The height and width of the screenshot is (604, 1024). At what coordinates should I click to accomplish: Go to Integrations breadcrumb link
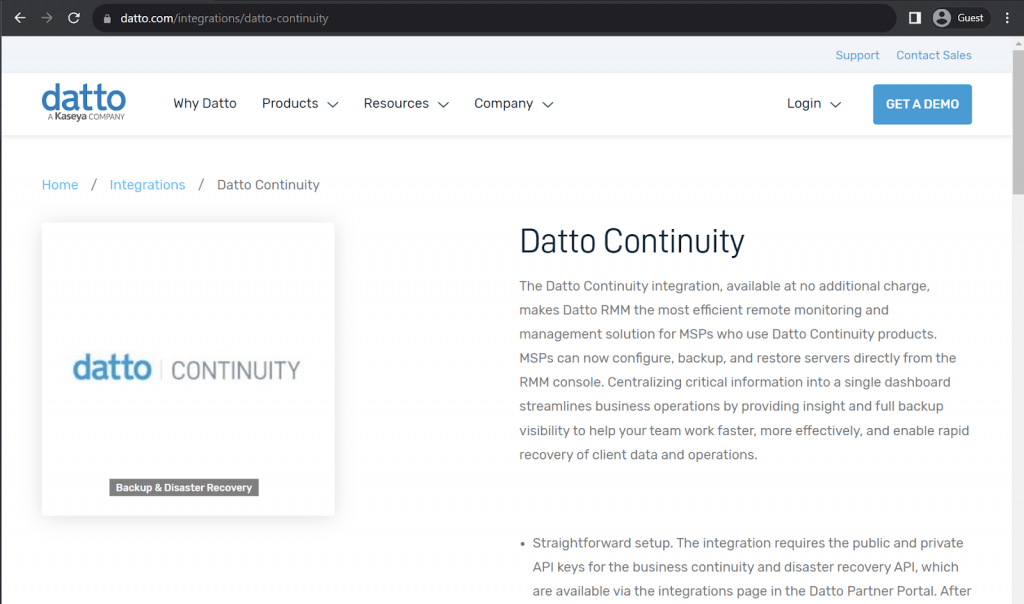click(x=147, y=185)
